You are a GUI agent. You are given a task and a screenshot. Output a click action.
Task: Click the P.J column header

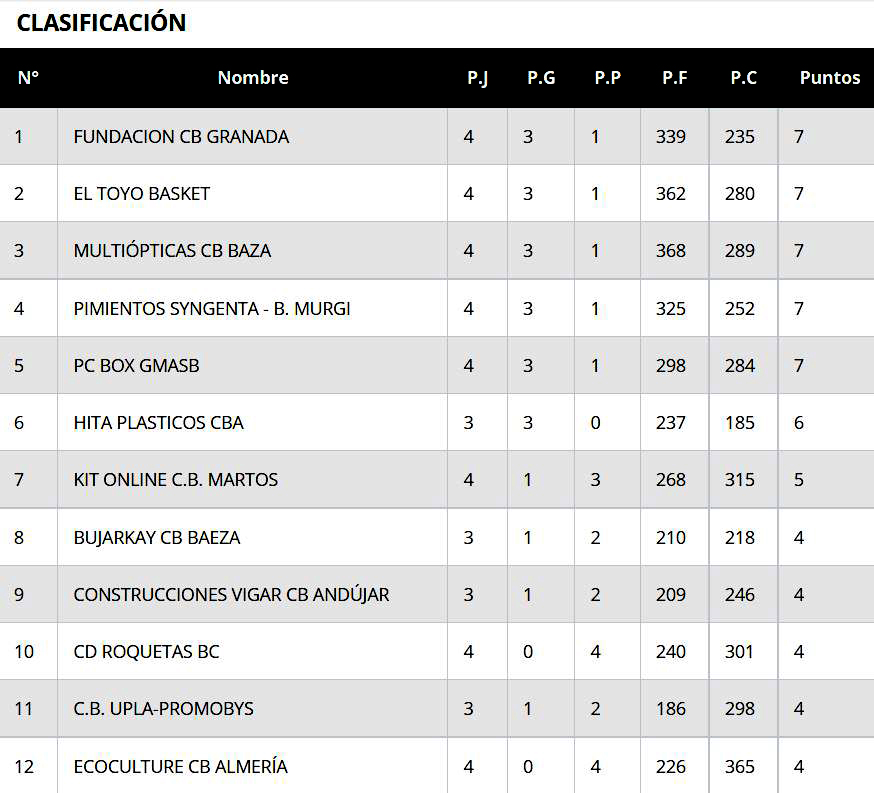[477, 78]
